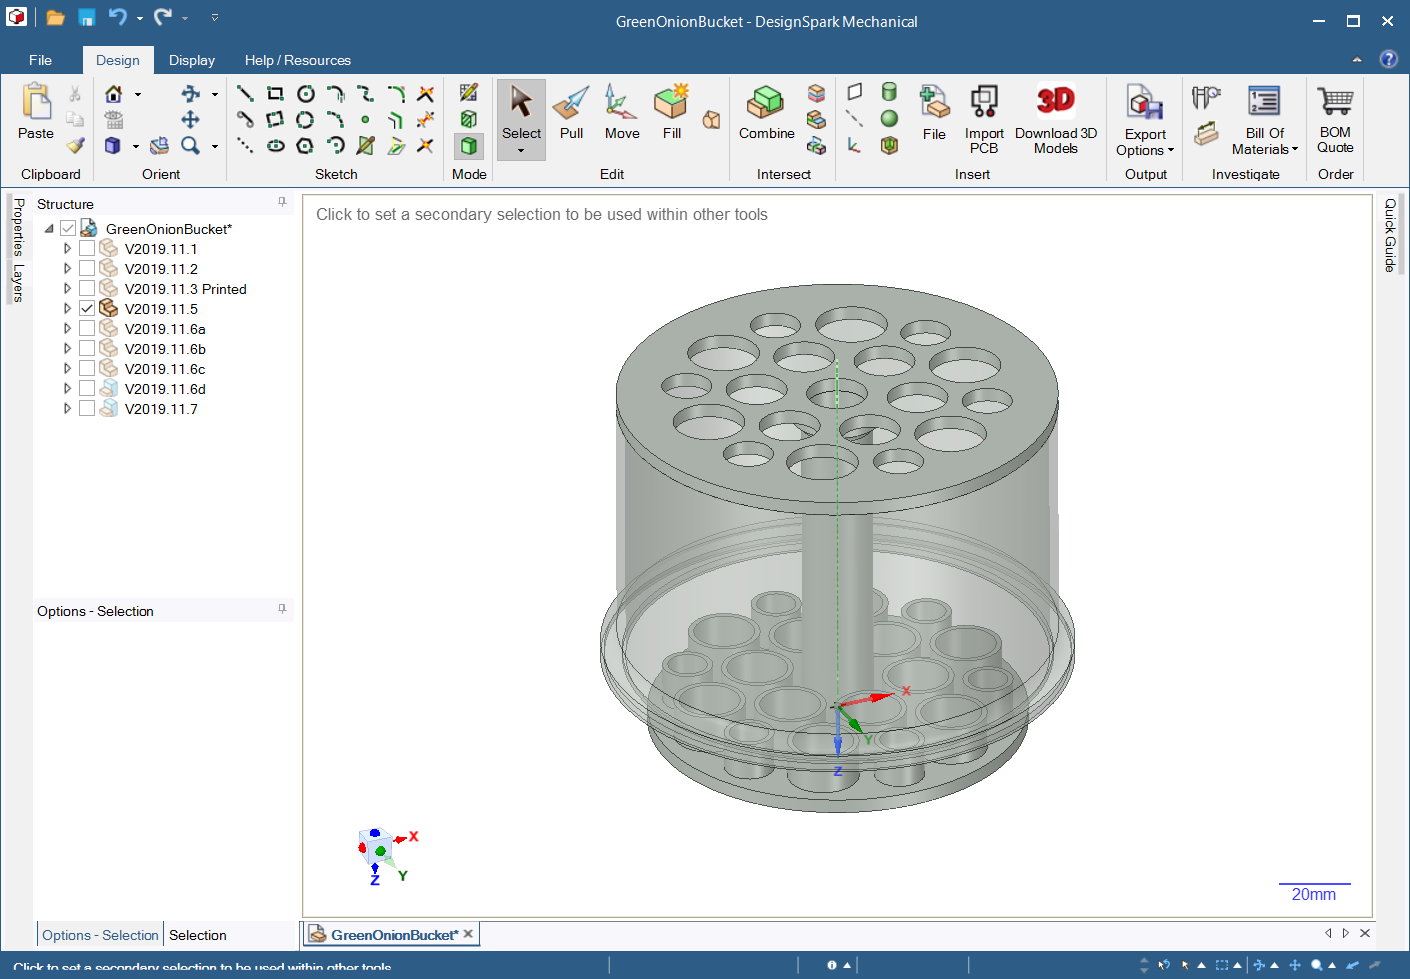Insert a Cylinder from ribbon
Screen dimensions: 1410x979
889,92
